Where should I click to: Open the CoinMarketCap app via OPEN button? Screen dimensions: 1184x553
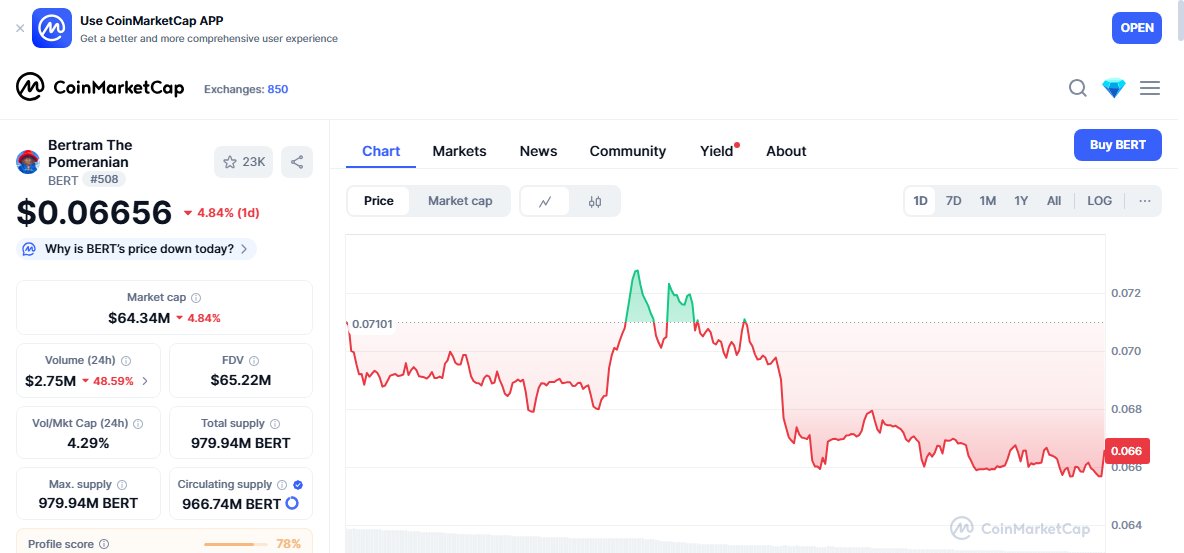tap(1136, 28)
